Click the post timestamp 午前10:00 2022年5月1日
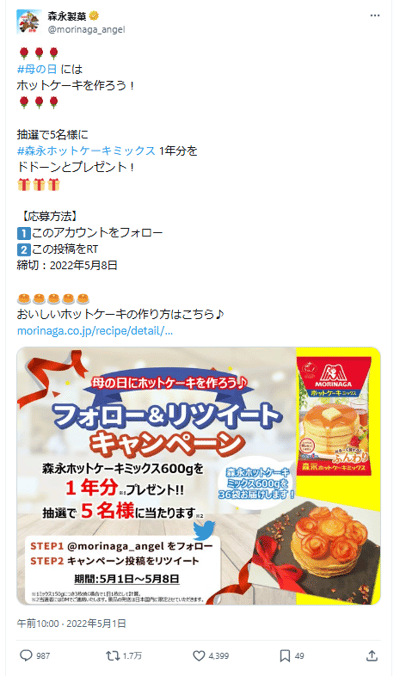 click(72, 623)
